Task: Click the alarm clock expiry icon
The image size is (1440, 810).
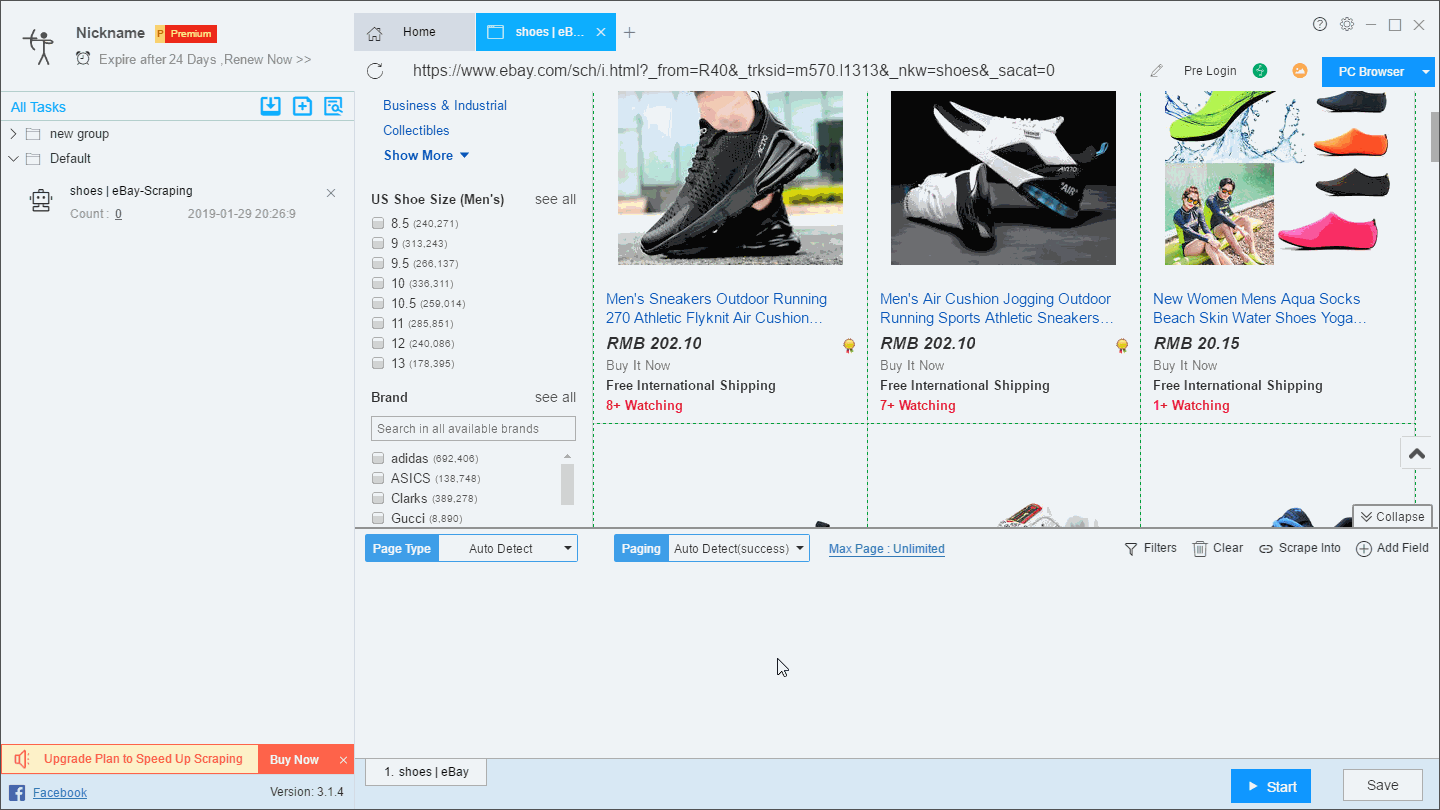Action: (83, 59)
